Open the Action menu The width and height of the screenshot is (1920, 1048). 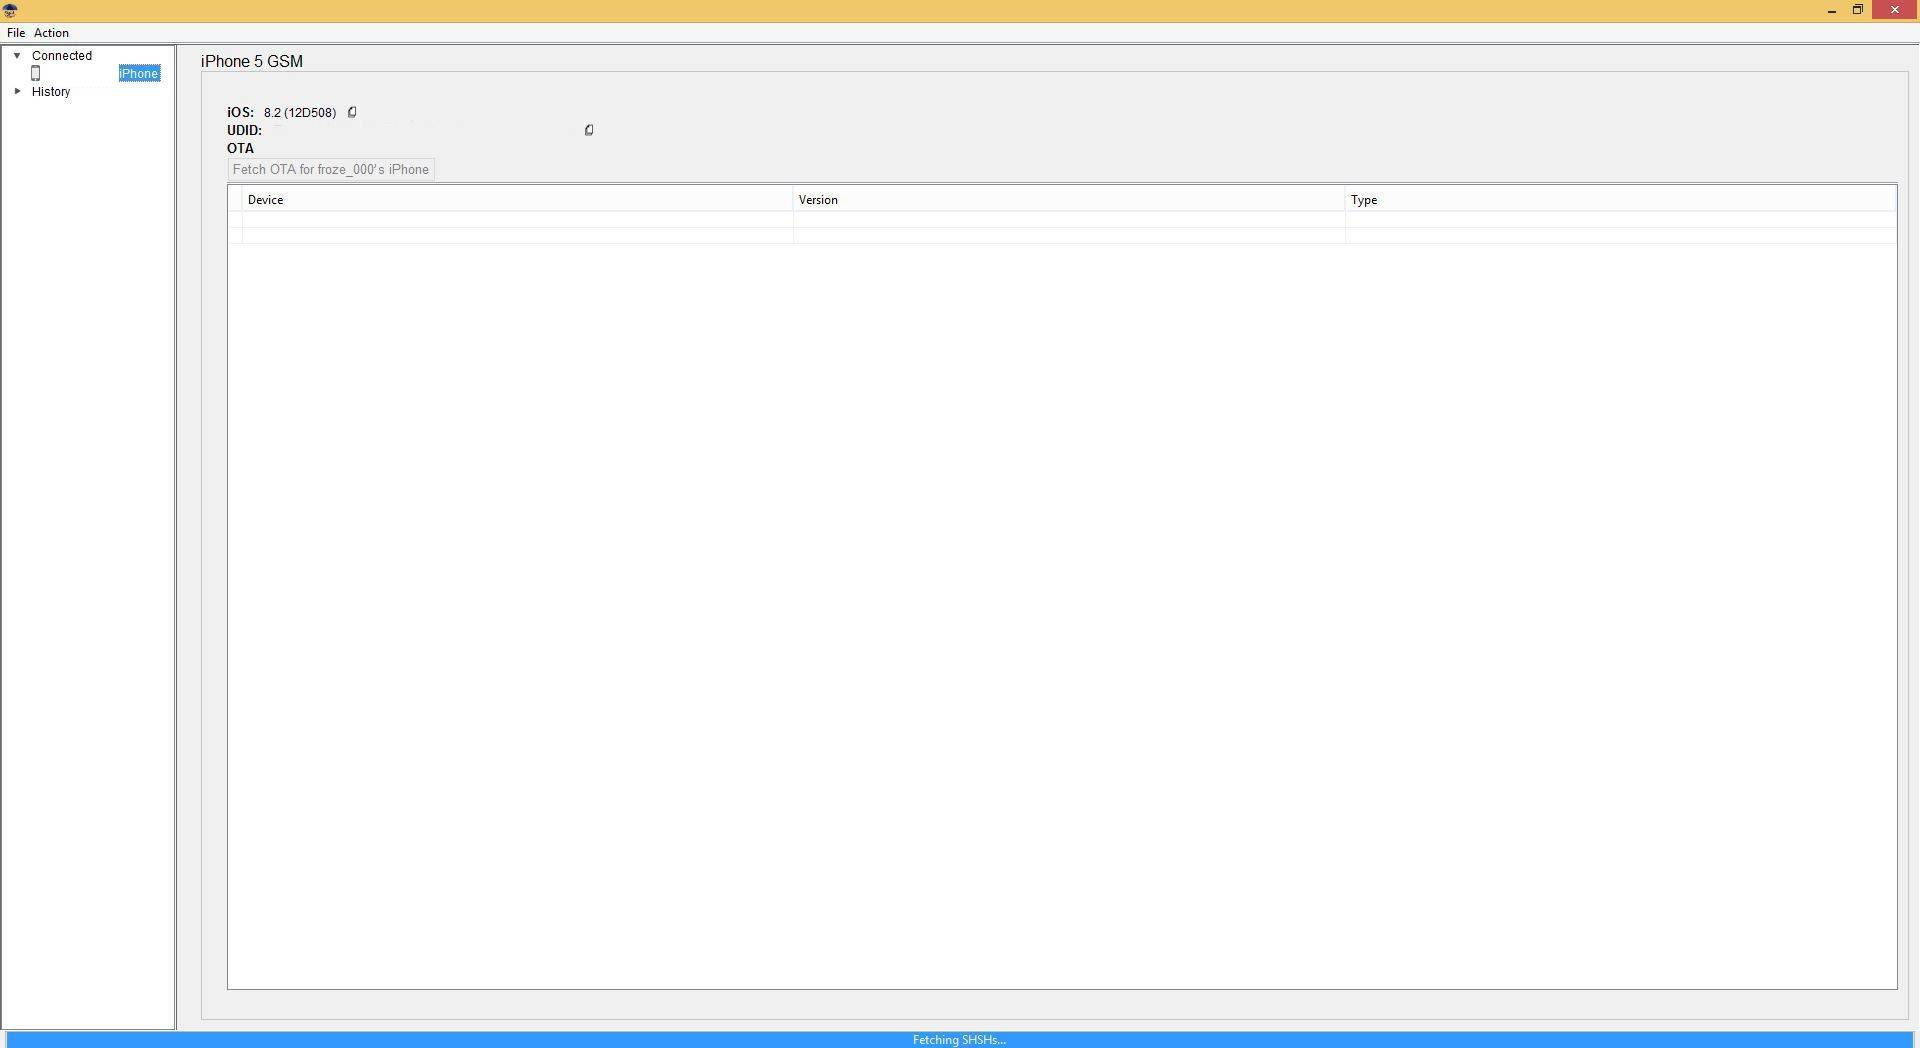(51, 33)
